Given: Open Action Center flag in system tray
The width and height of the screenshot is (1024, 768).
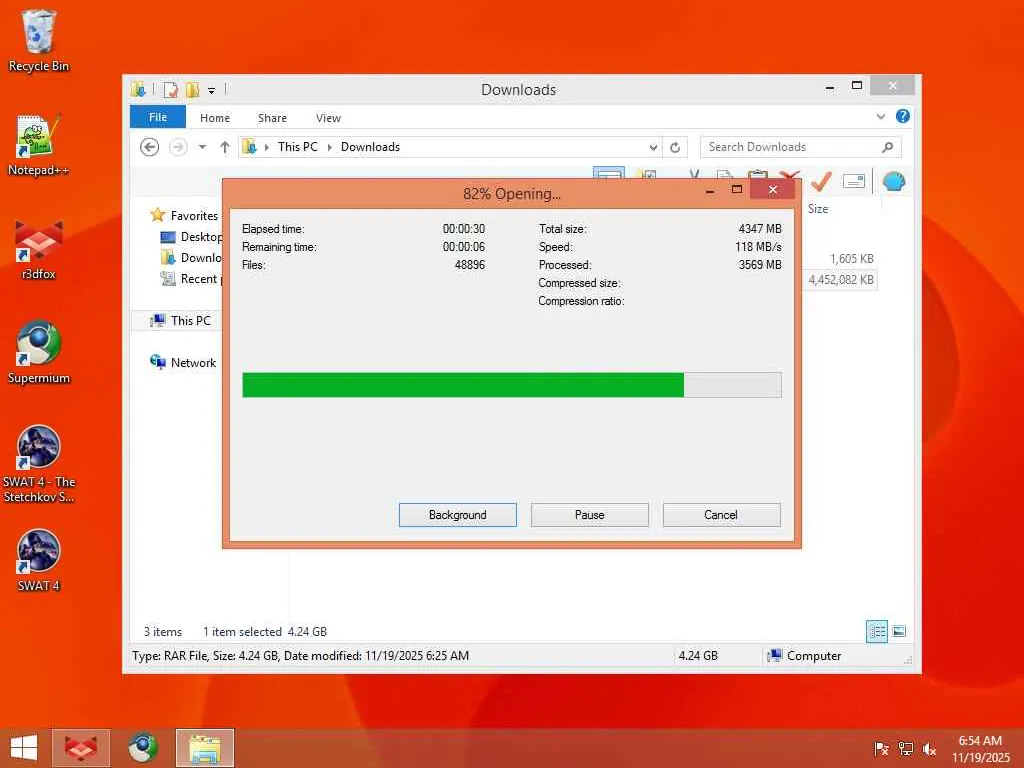Looking at the screenshot, I should pyautogui.click(x=881, y=749).
